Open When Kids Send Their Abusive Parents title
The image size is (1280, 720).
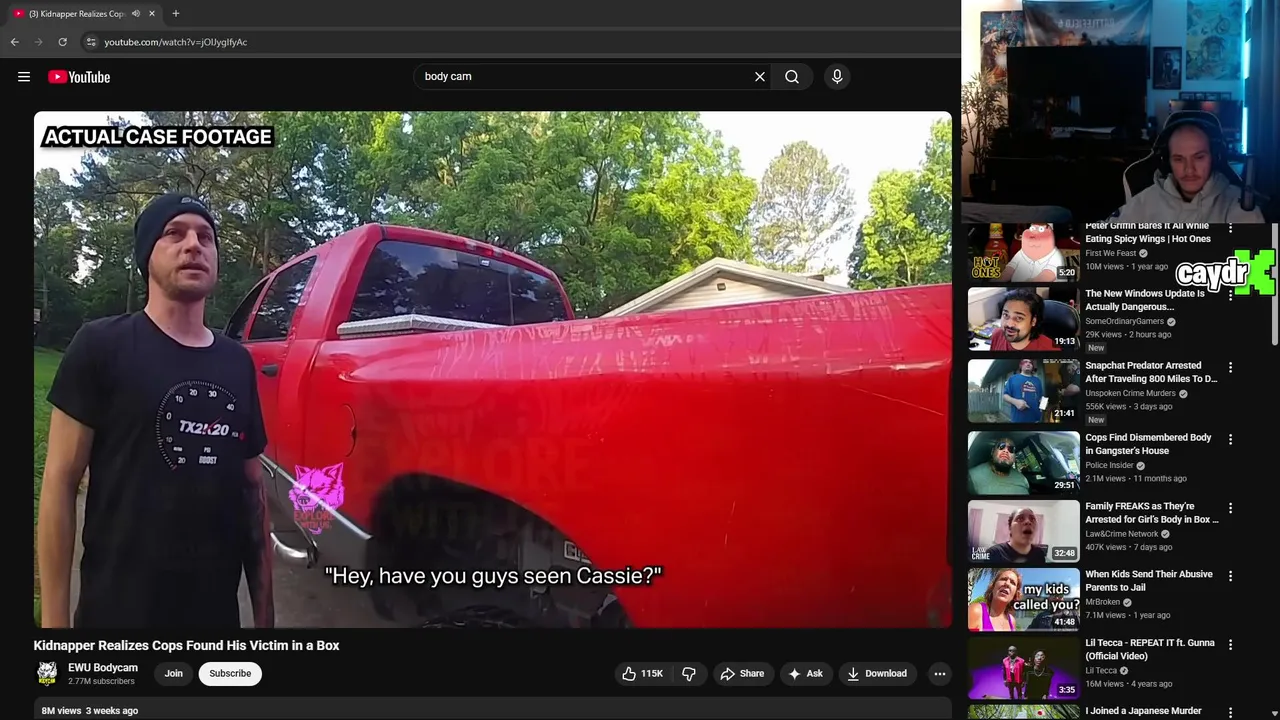(x=1149, y=581)
